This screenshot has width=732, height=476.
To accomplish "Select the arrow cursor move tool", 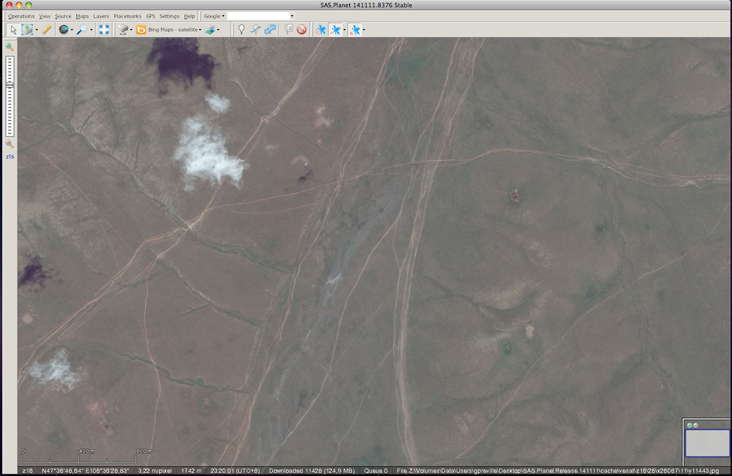I will click(x=13, y=30).
